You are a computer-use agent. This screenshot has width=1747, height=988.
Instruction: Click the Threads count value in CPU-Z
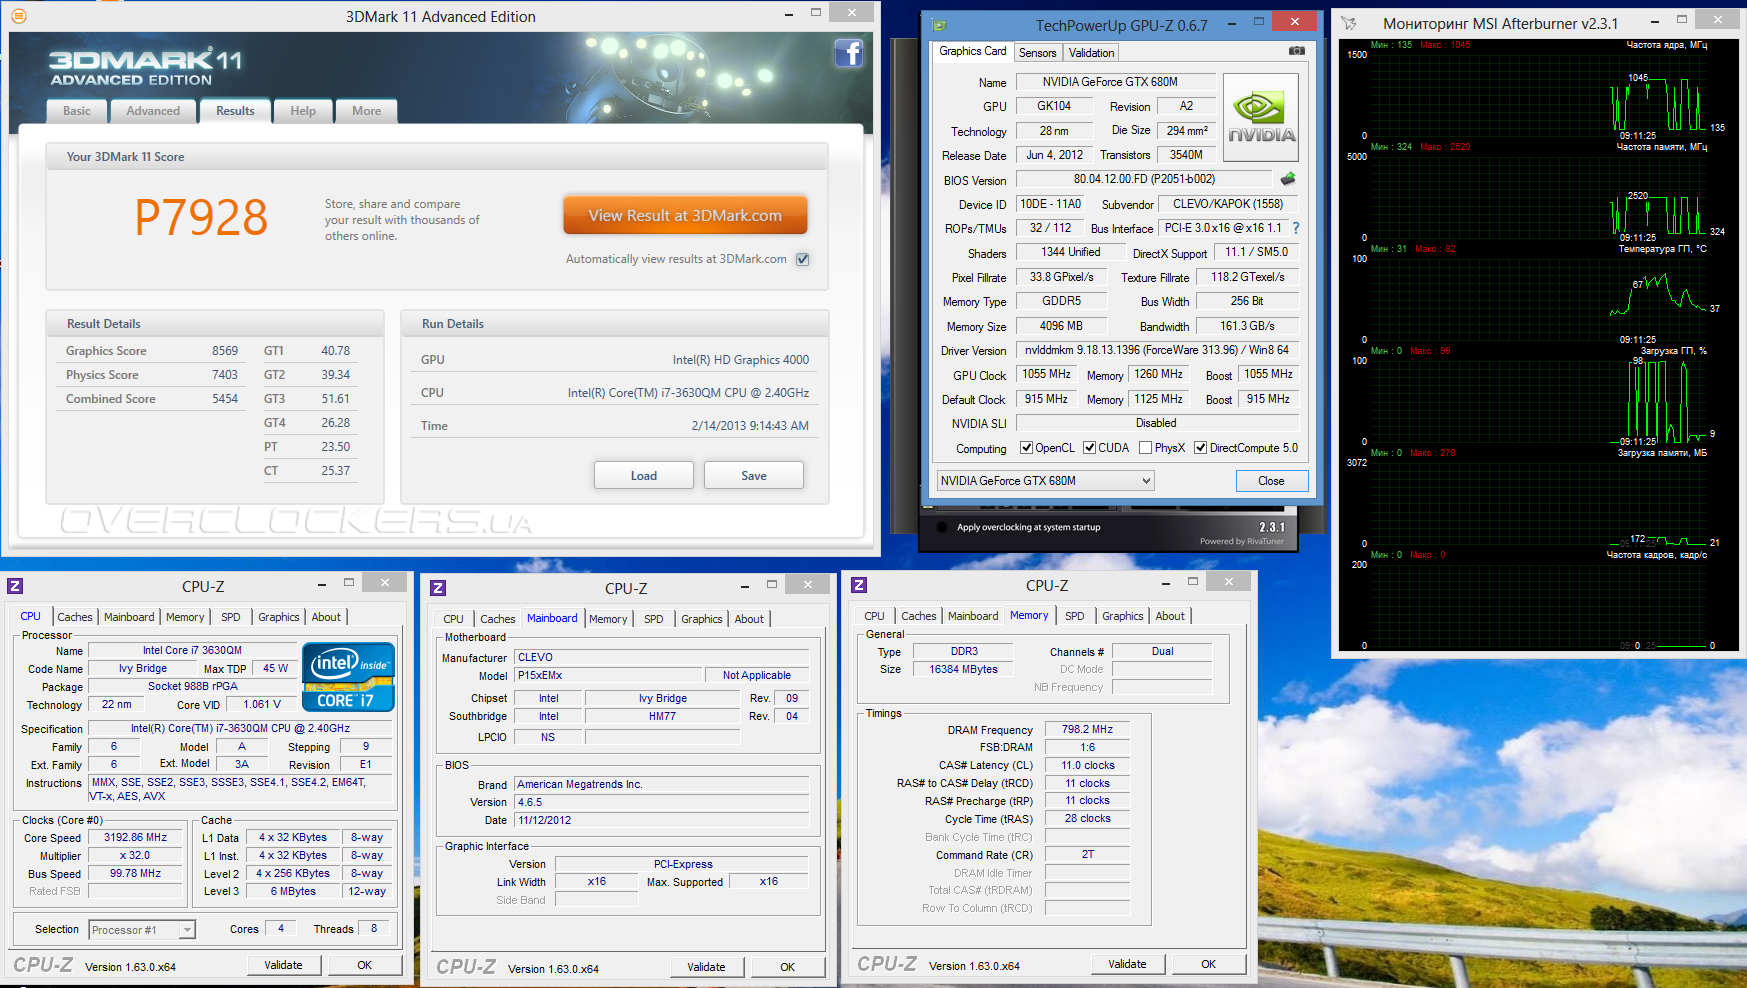374,929
